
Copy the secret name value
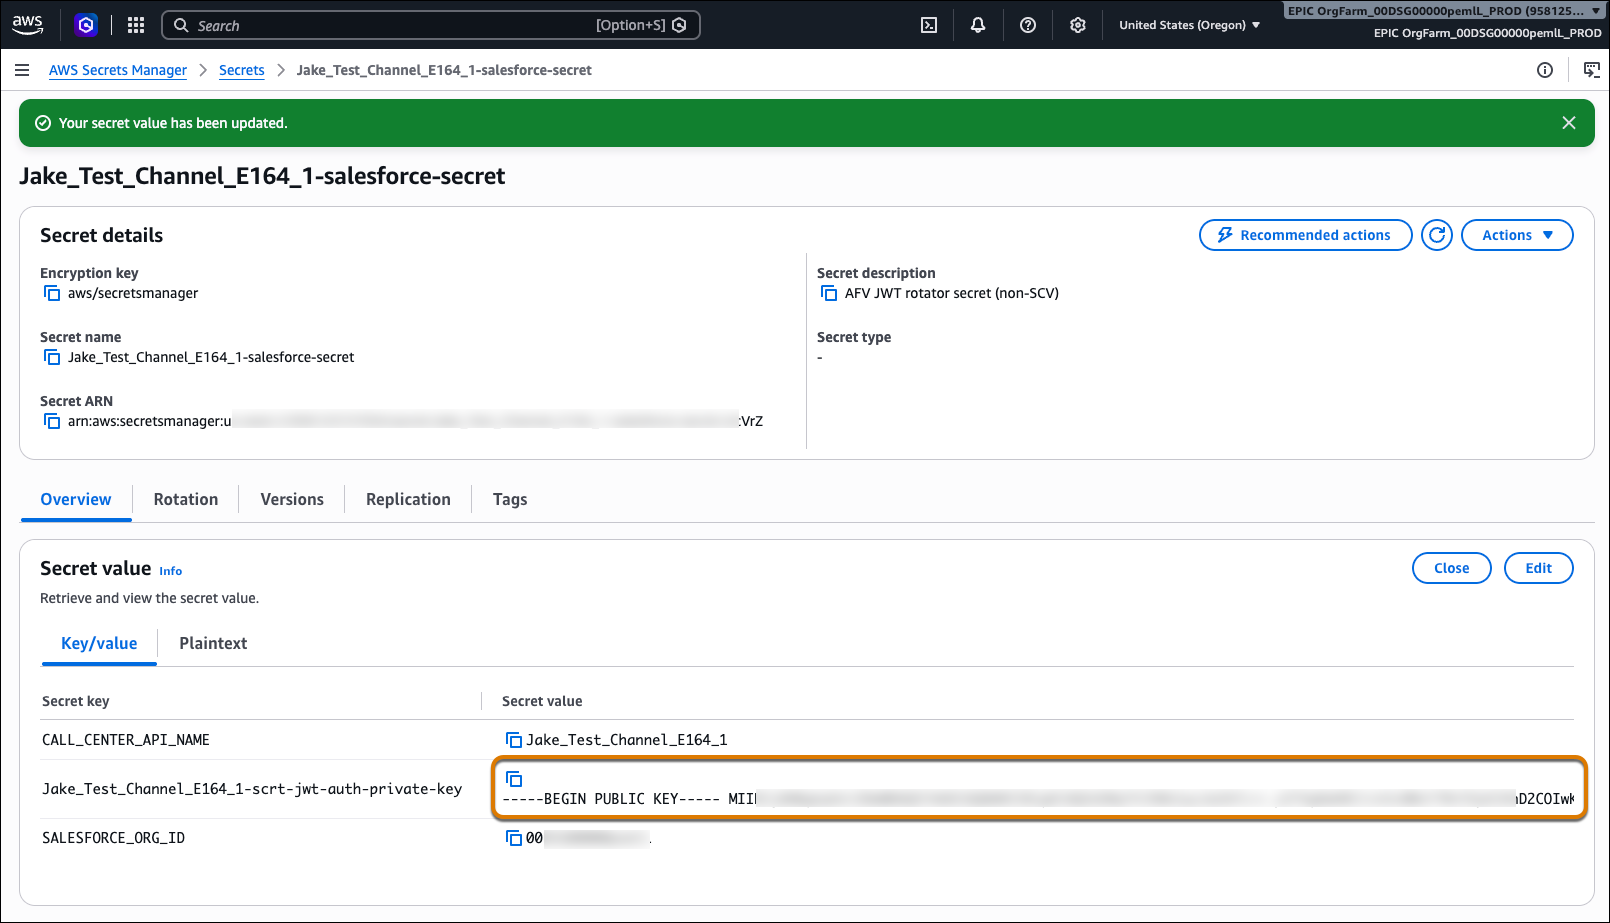52,357
